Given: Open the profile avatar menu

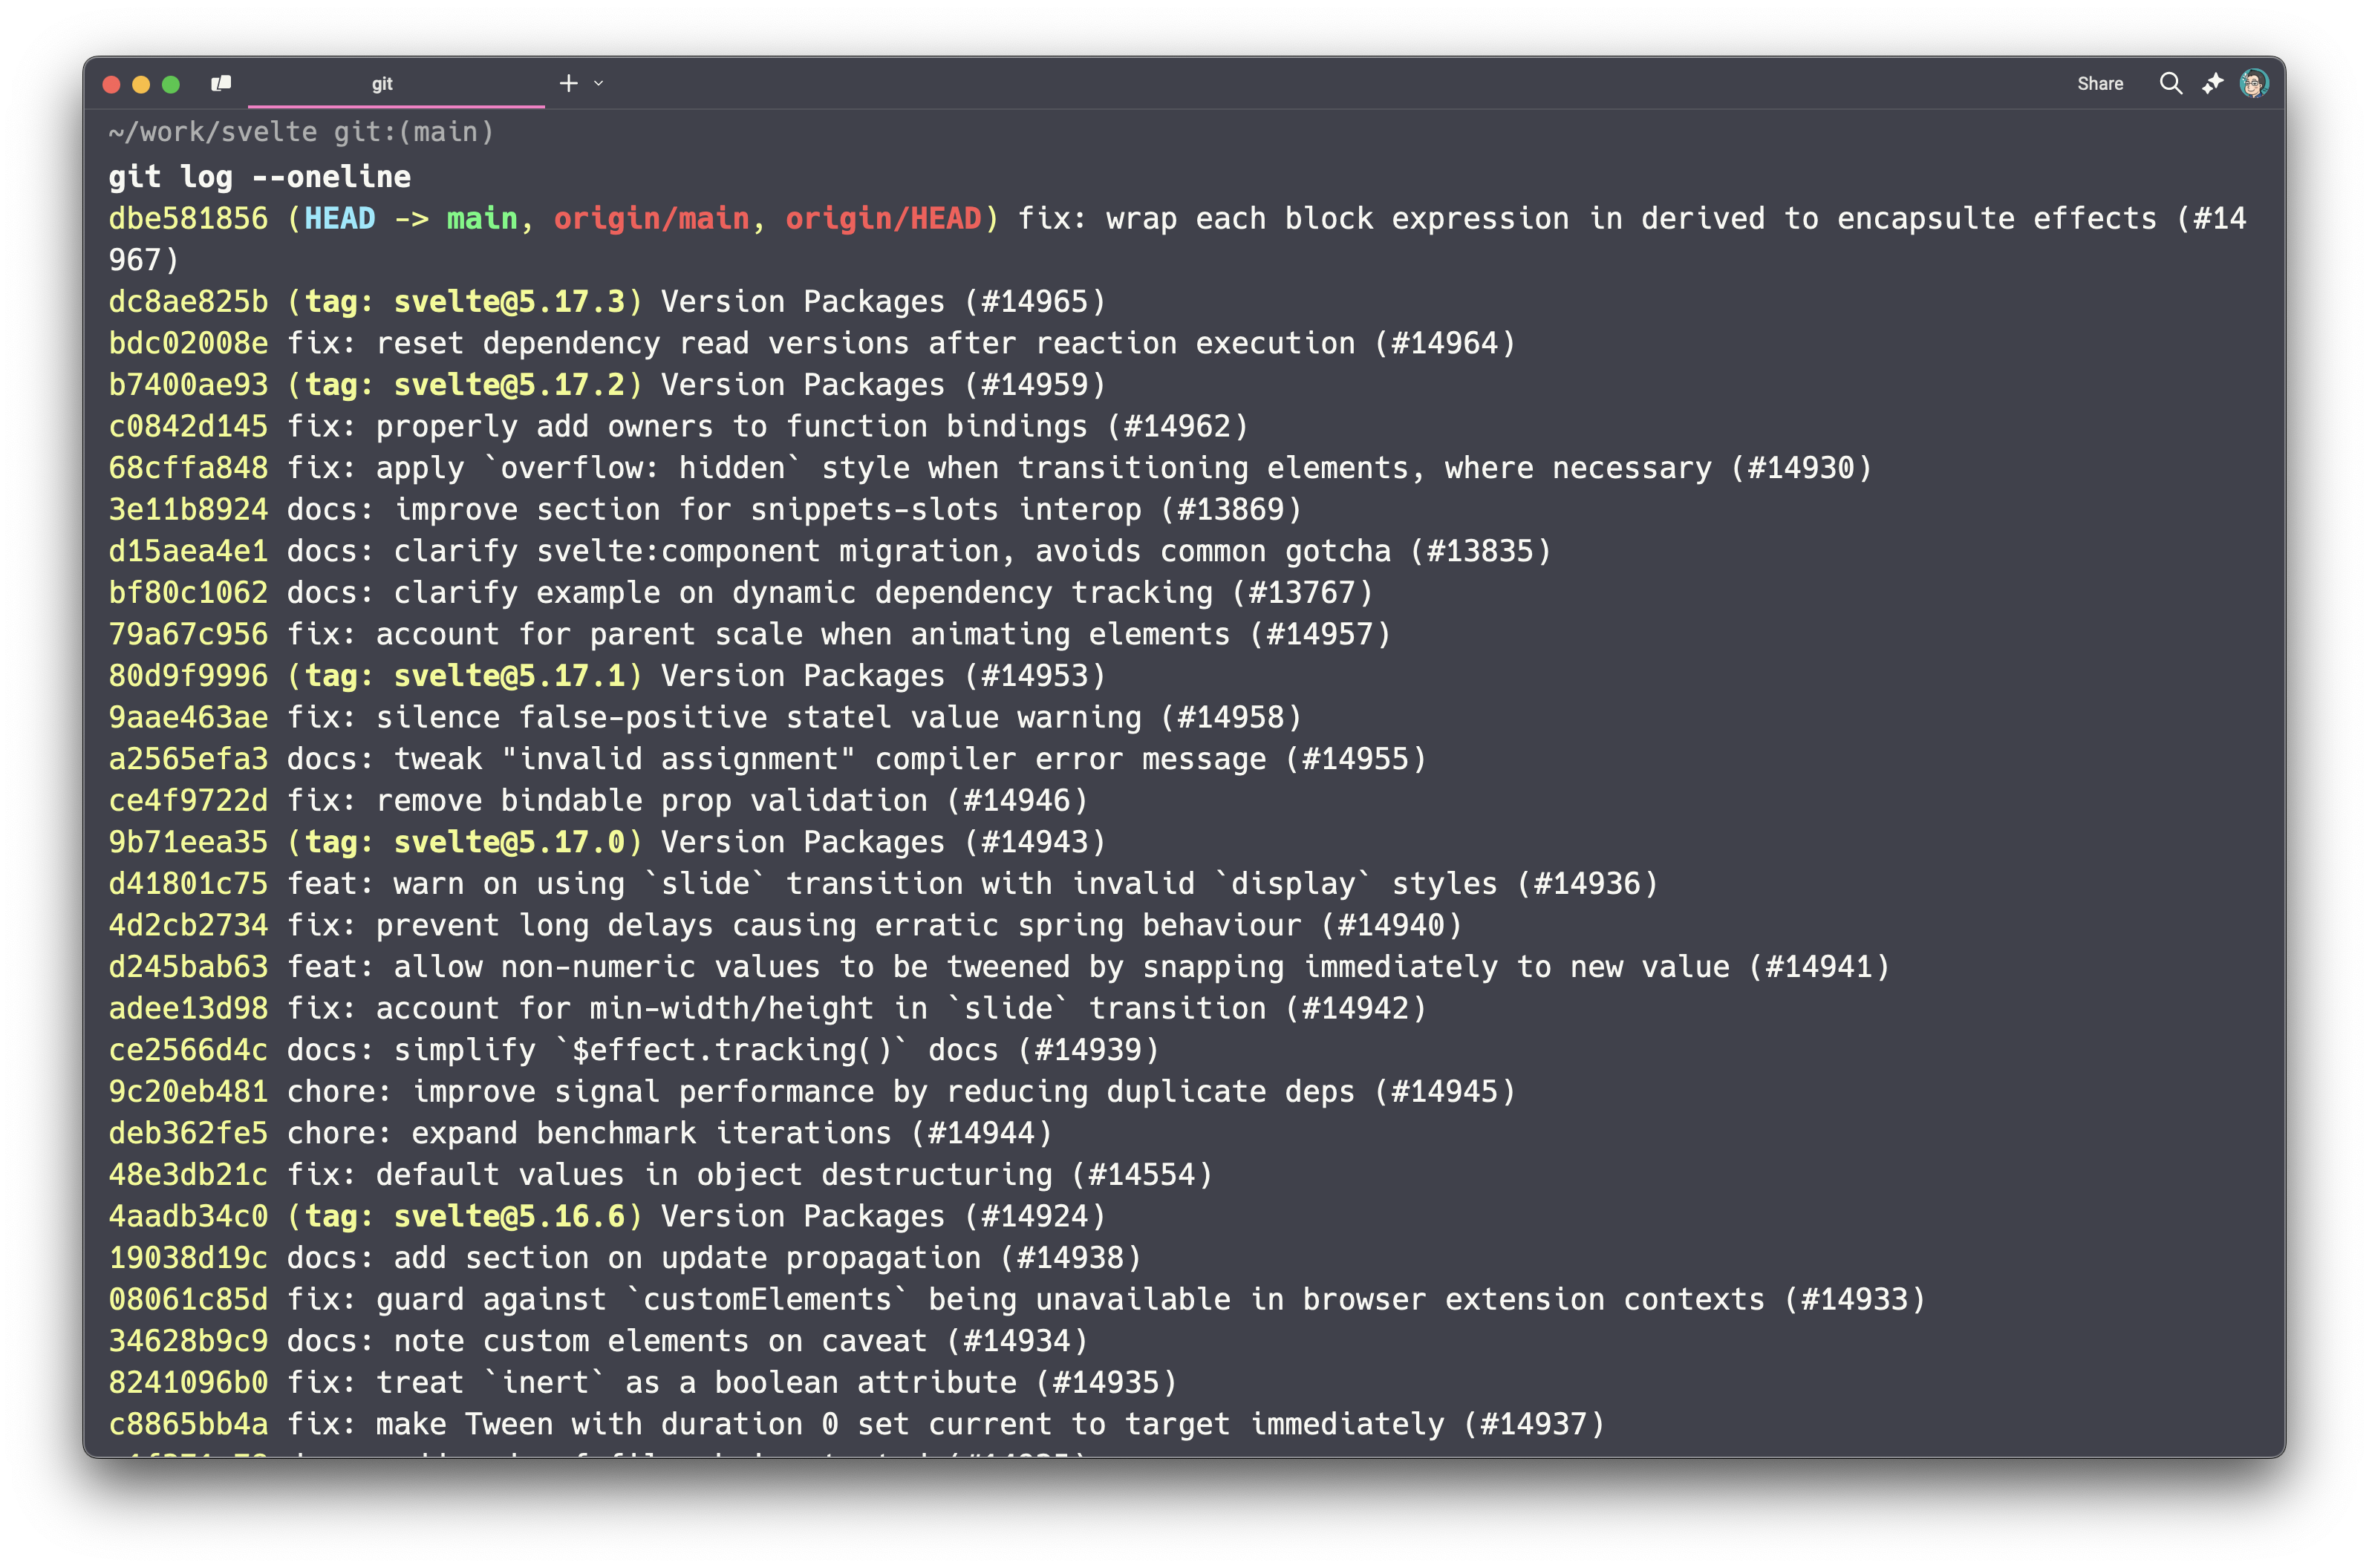Looking at the screenshot, I should coord(2255,83).
